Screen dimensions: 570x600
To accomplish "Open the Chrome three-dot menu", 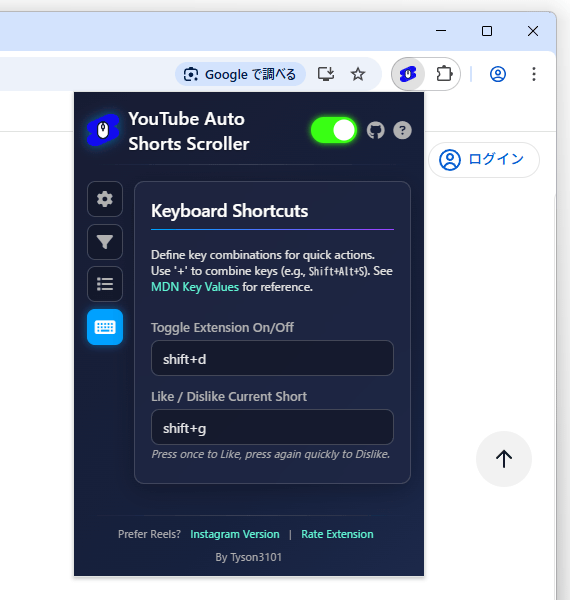I will 534,74.
